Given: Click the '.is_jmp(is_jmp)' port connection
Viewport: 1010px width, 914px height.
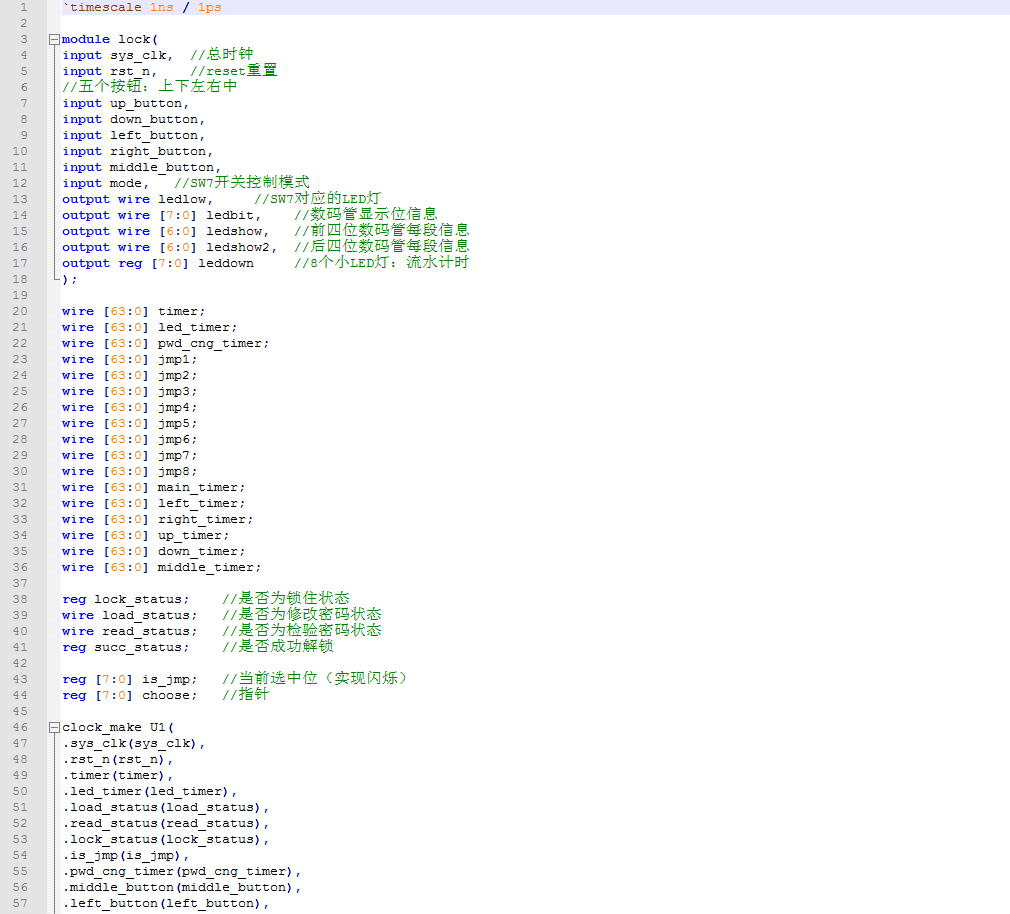Looking at the screenshot, I should click(x=125, y=856).
